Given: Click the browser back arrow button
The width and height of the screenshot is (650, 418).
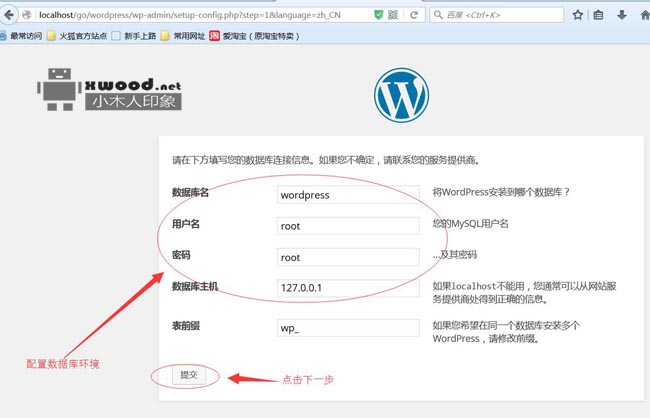Looking at the screenshot, I should click(8, 15).
